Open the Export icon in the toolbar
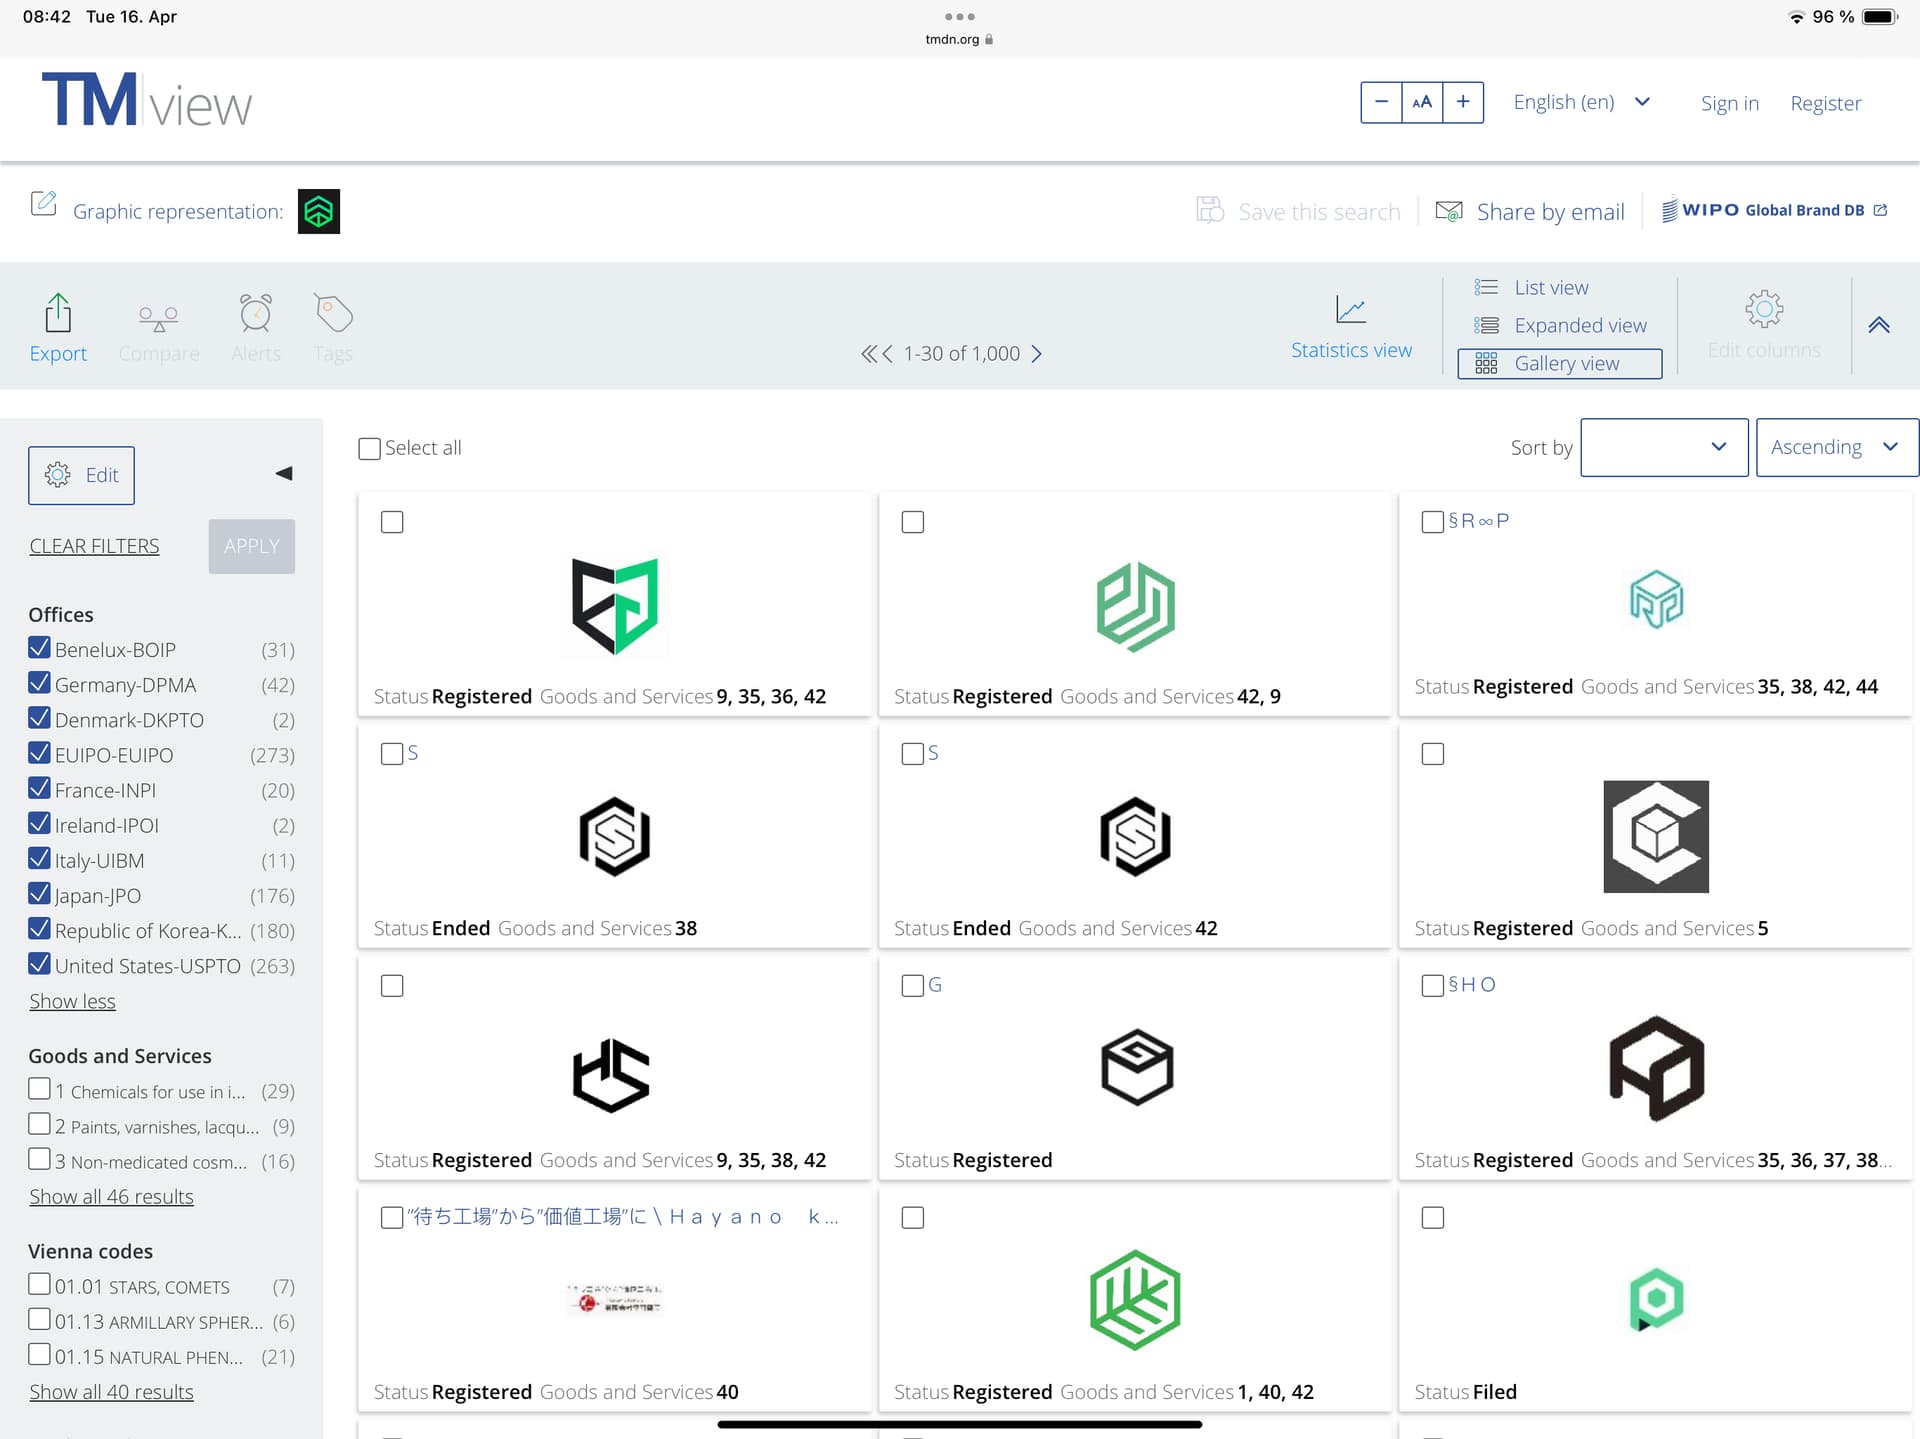 (58, 313)
